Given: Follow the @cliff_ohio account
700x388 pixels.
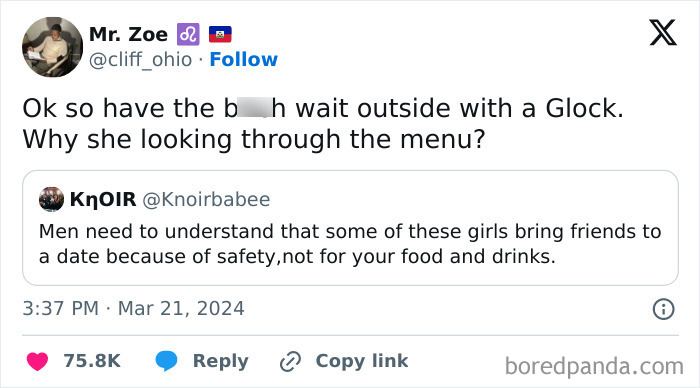Looking at the screenshot, I should point(244,59).
